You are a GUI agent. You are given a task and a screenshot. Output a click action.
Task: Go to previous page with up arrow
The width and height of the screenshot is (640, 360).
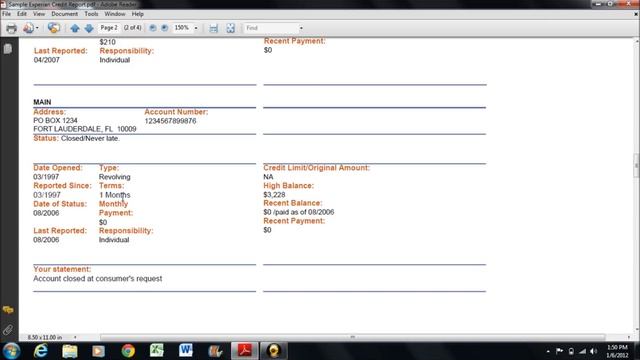pyautogui.click(x=75, y=28)
